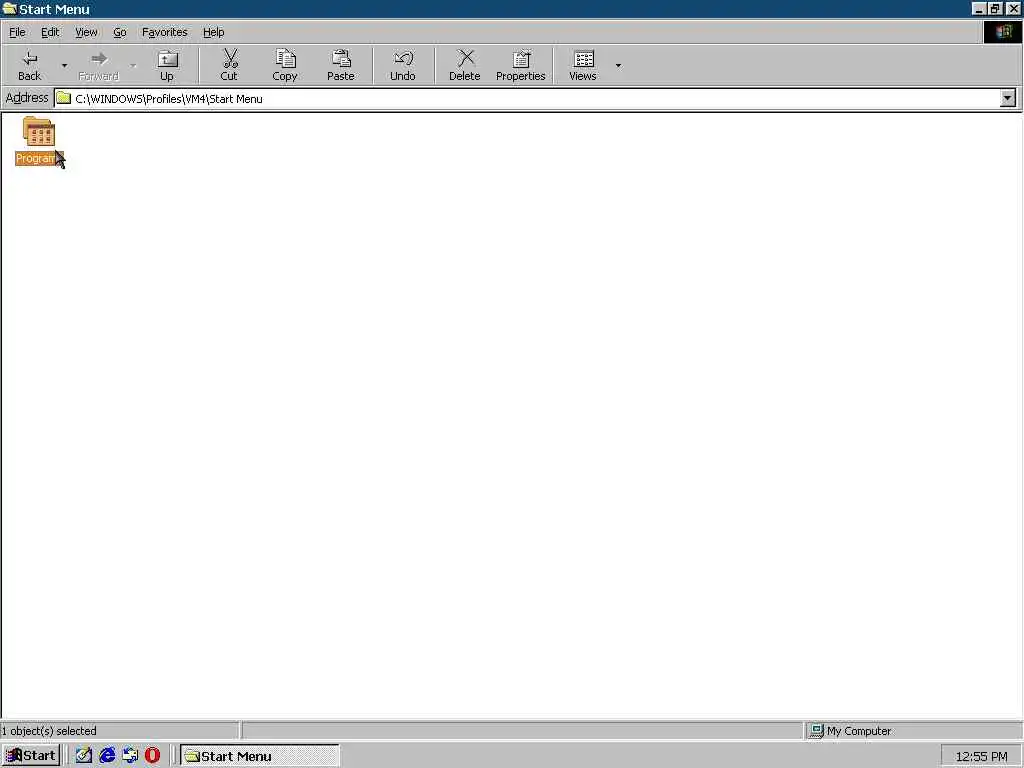Expand the Views dropdown arrow
The height and width of the screenshot is (768, 1024).
(618, 65)
